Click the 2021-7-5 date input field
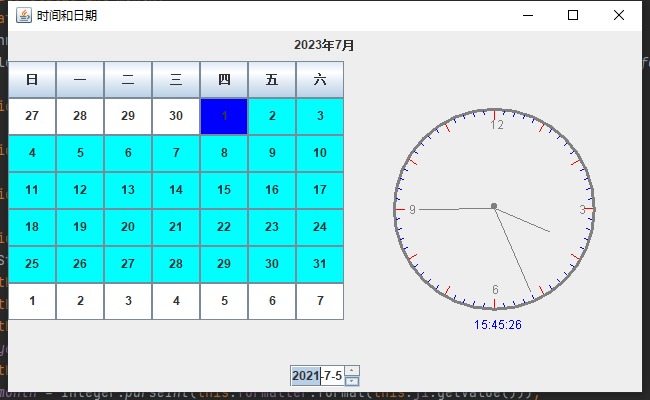This screenshot has height=400, width=650. point(318,376)
